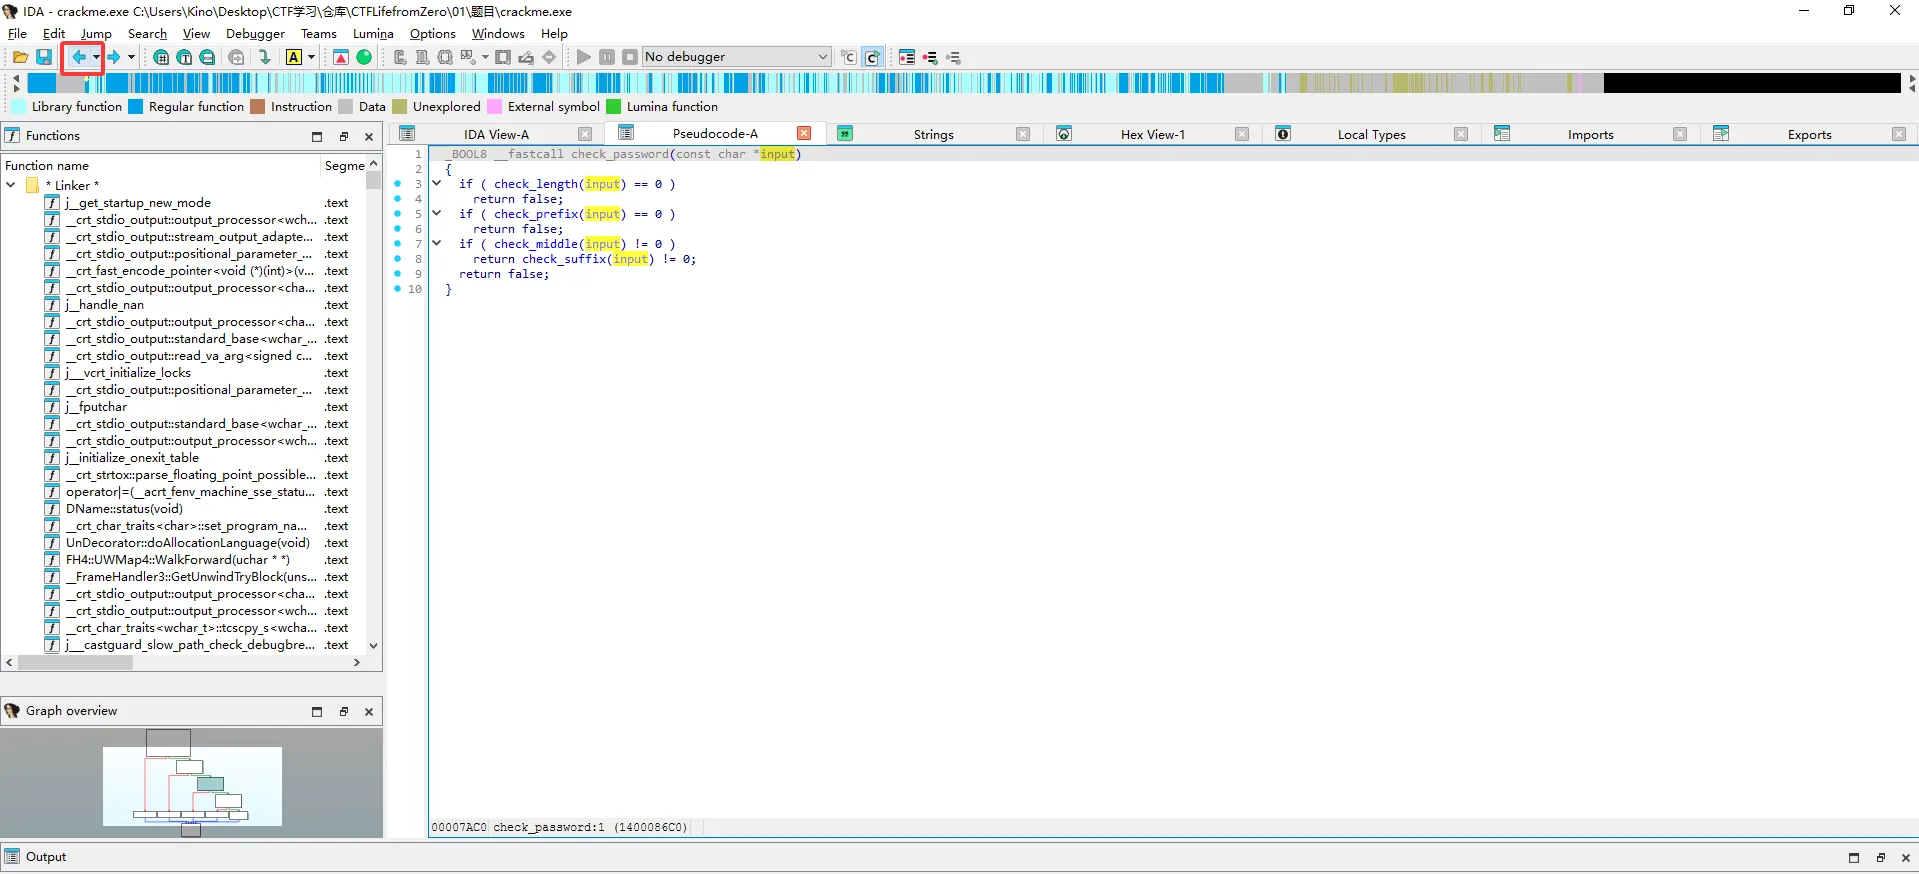The width and height of the screenshot is (1919, 874).
Task: Toggle the breakpoint dot on line 3
Action: (x=398, y=184)
